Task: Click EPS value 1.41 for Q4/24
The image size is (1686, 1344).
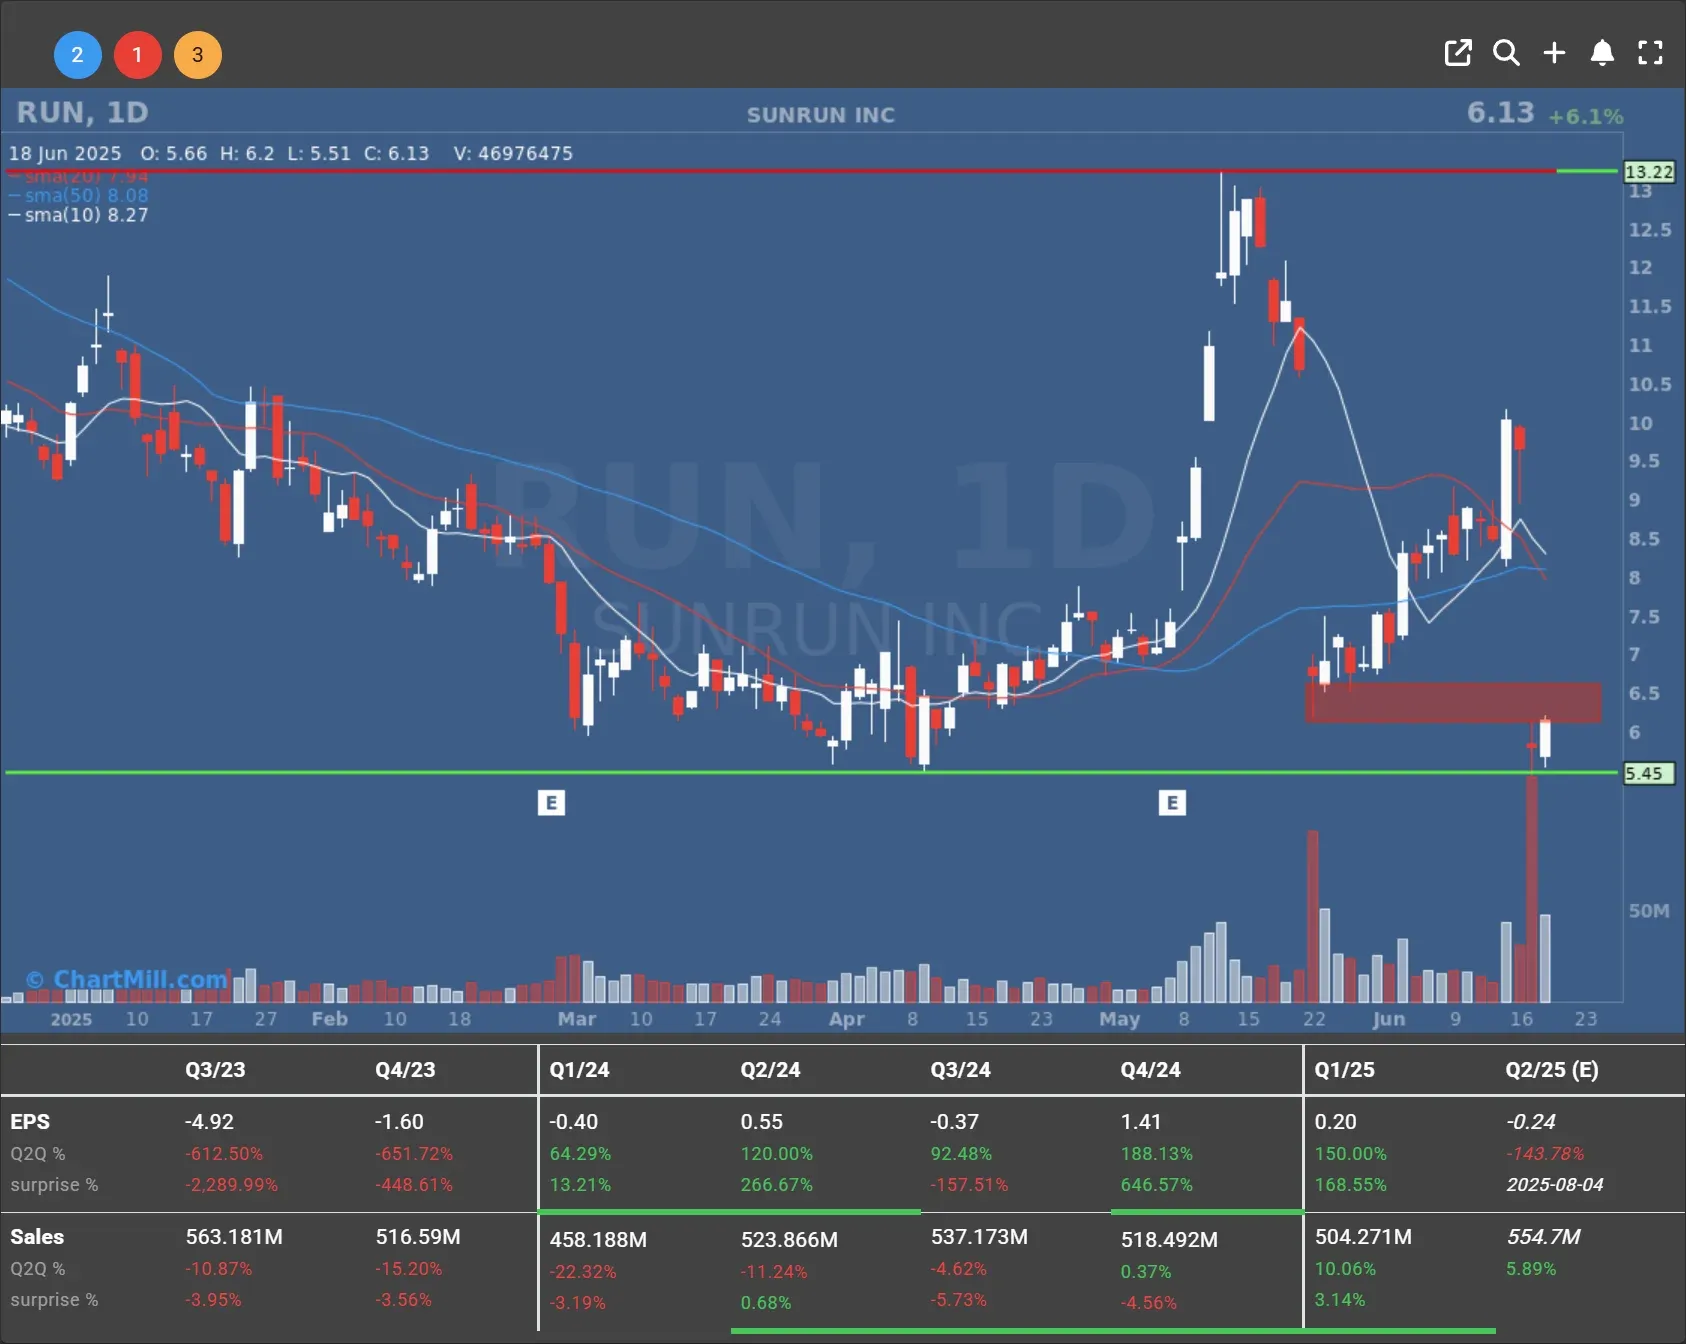Action: (1141, 1122)
